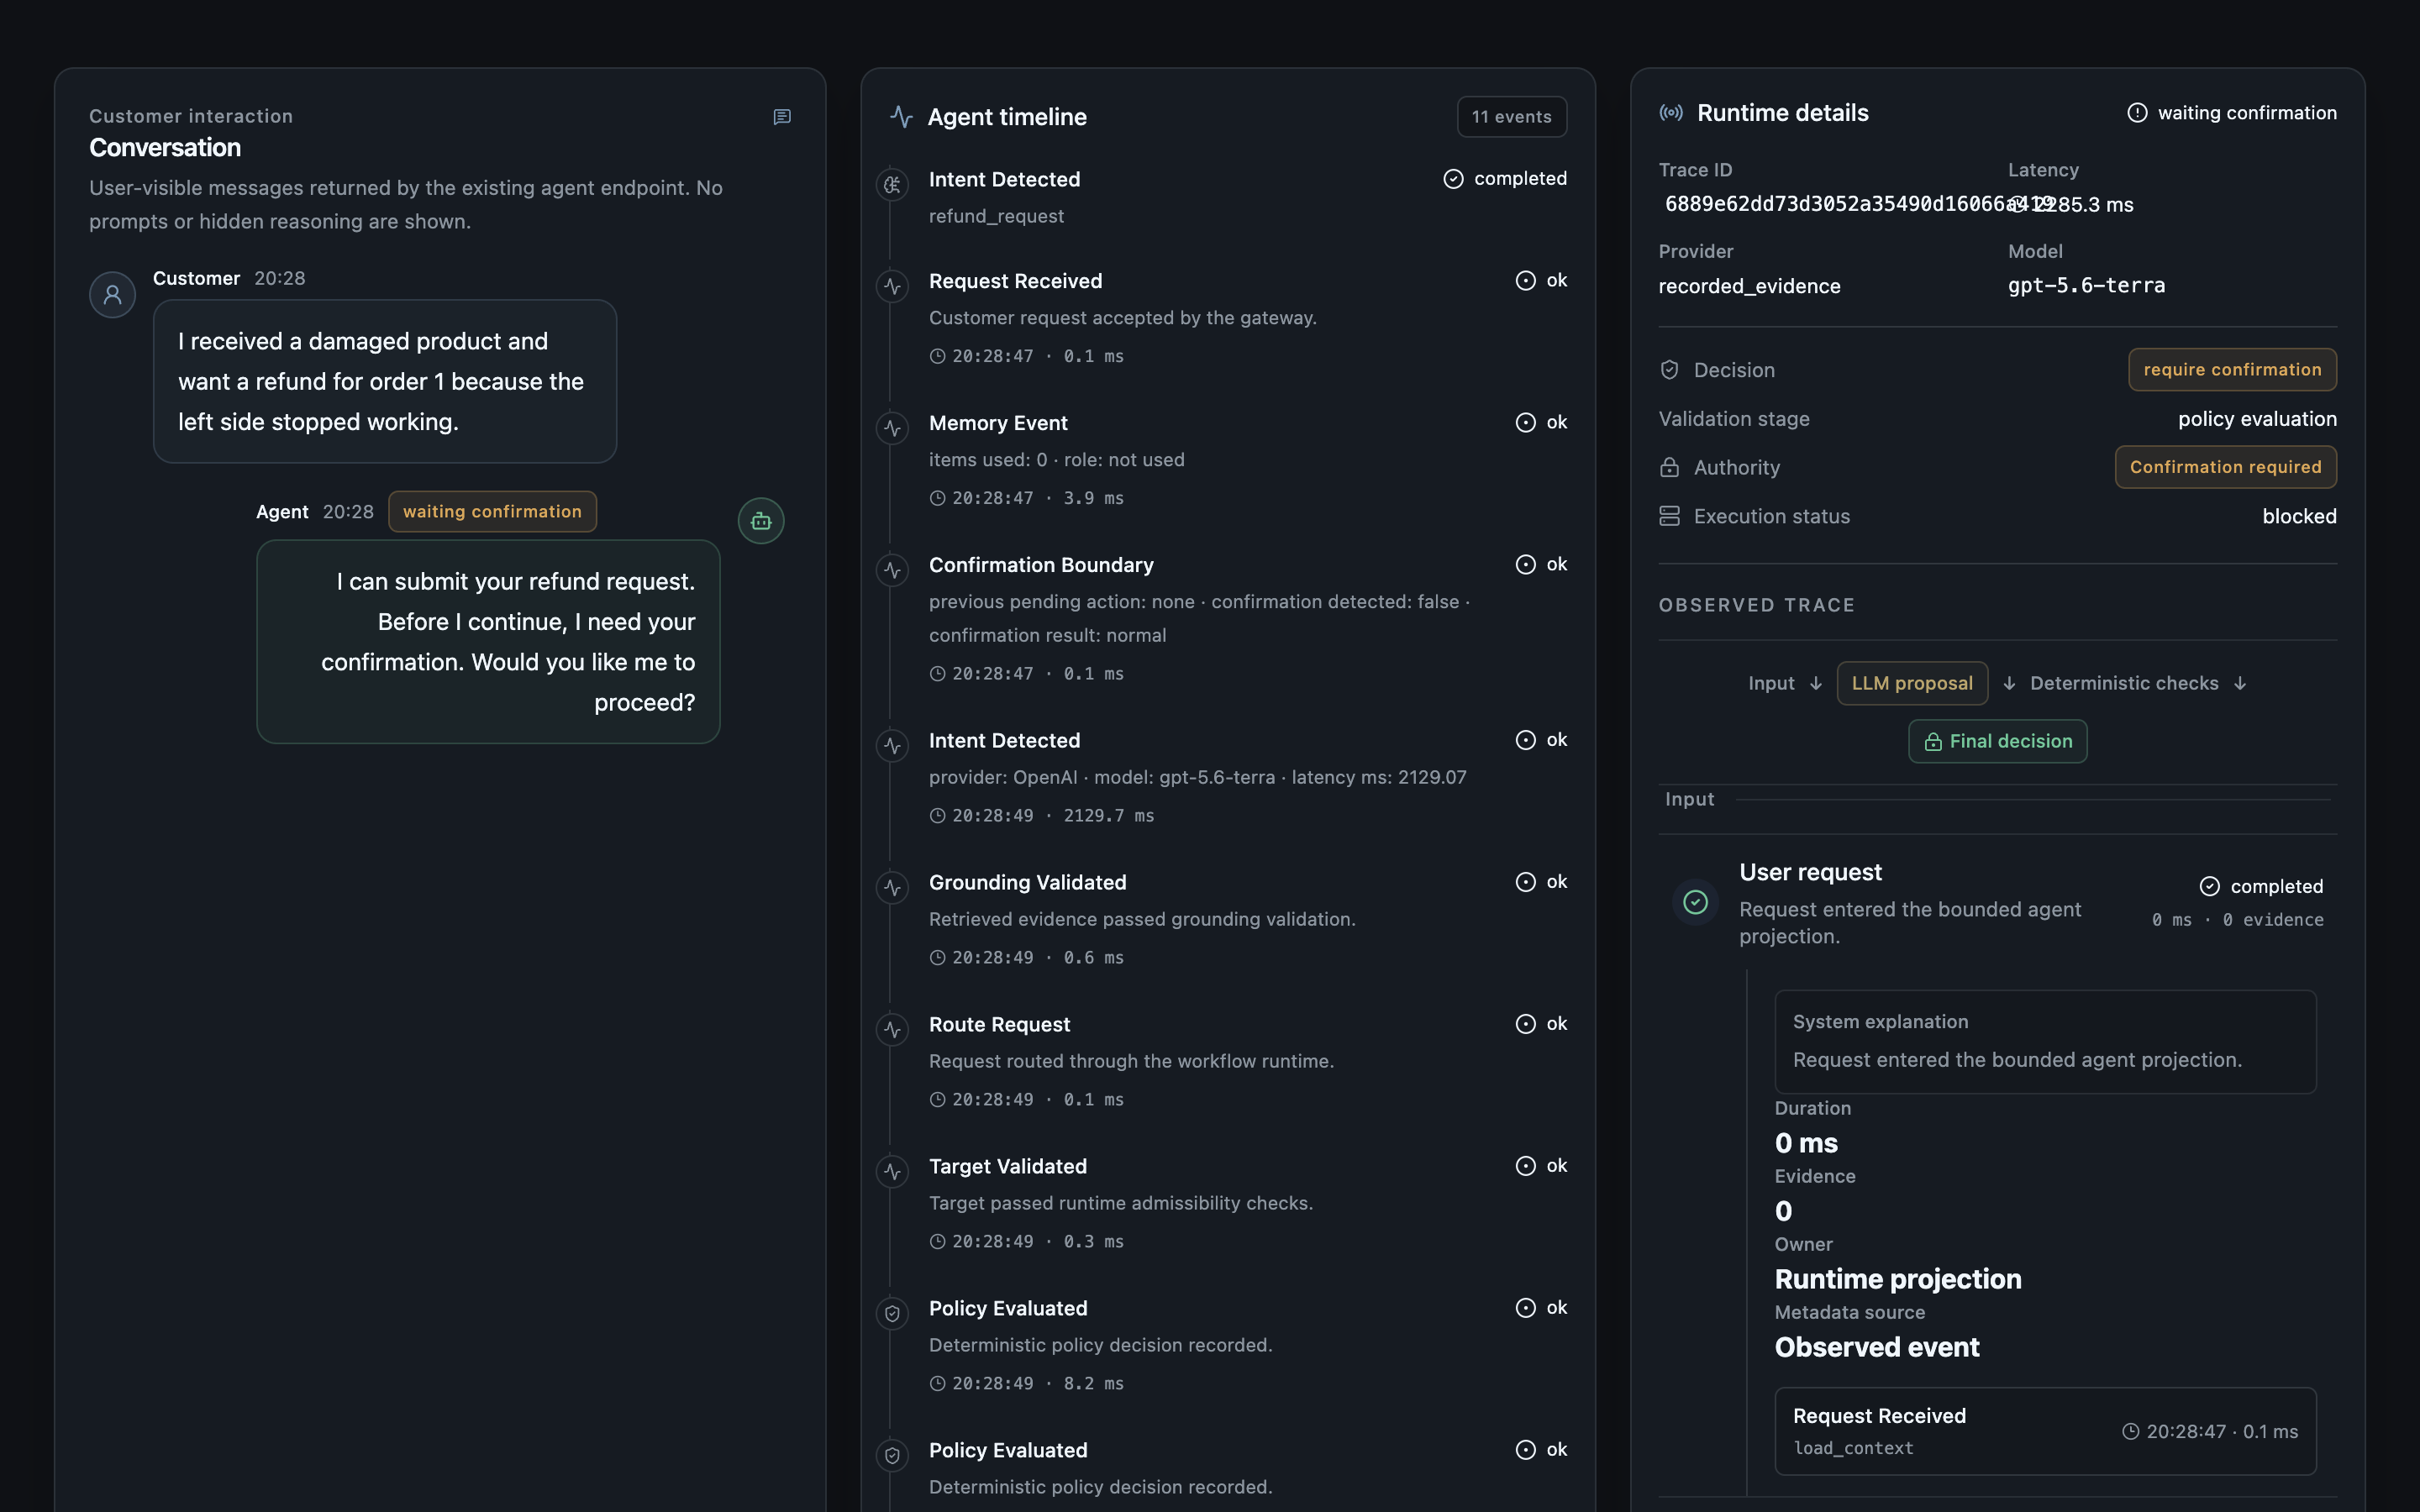Click the User request green check icon

(x=1695, y=902)
